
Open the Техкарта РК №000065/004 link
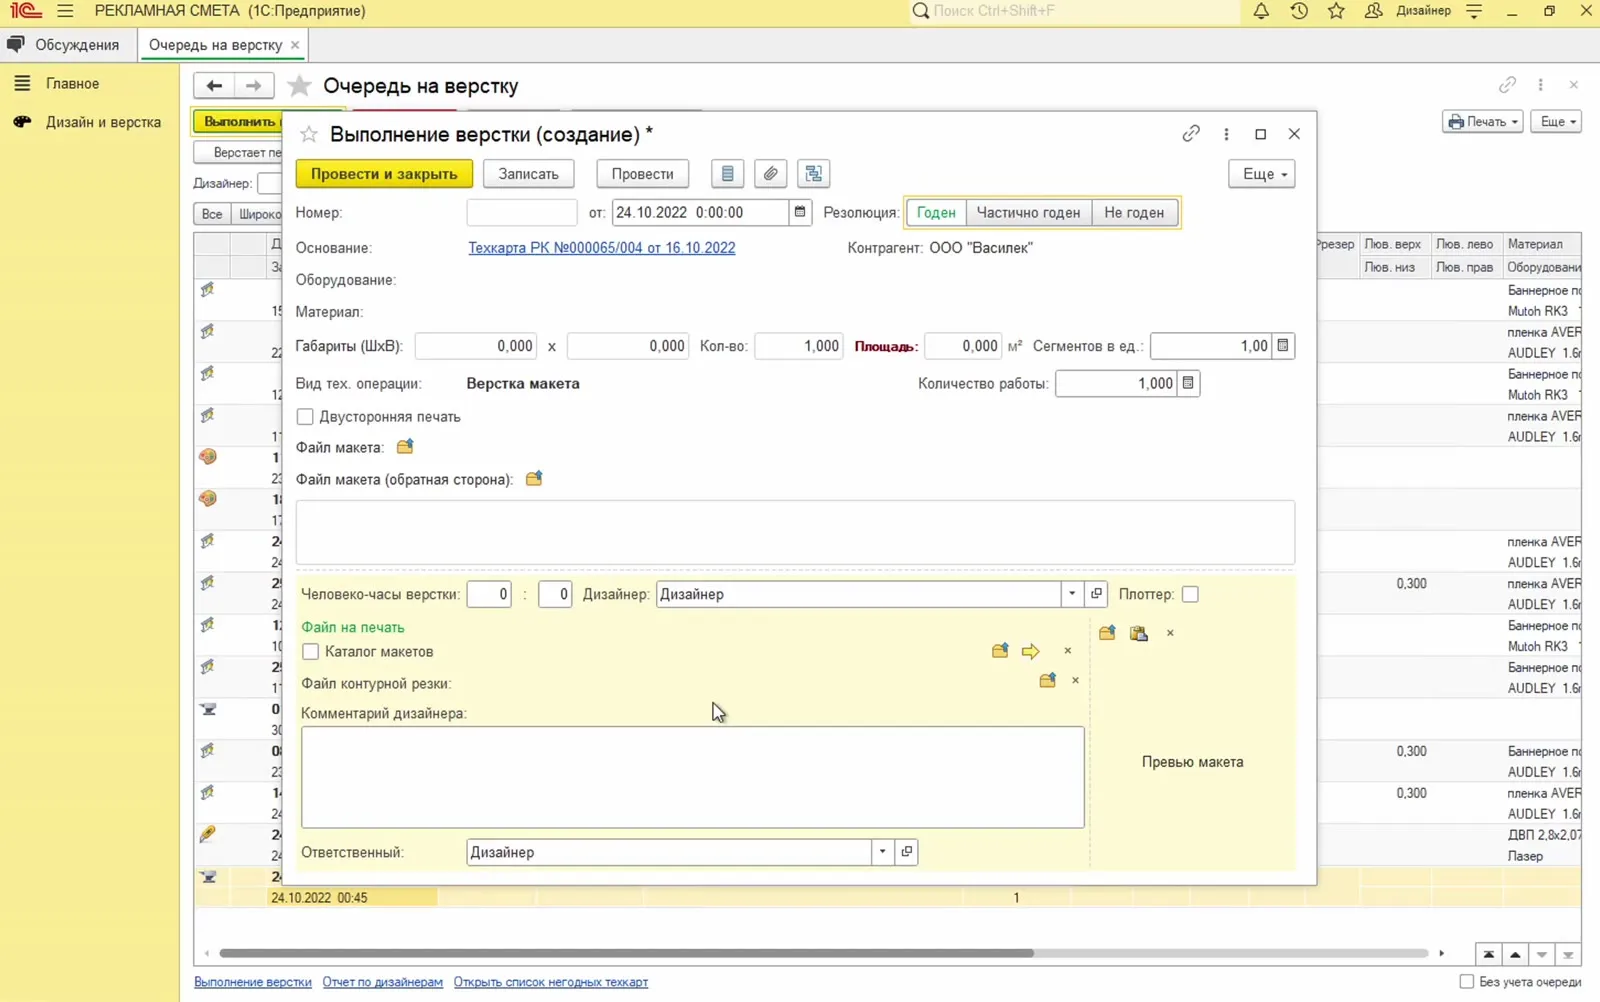click(x=601, y=248)
